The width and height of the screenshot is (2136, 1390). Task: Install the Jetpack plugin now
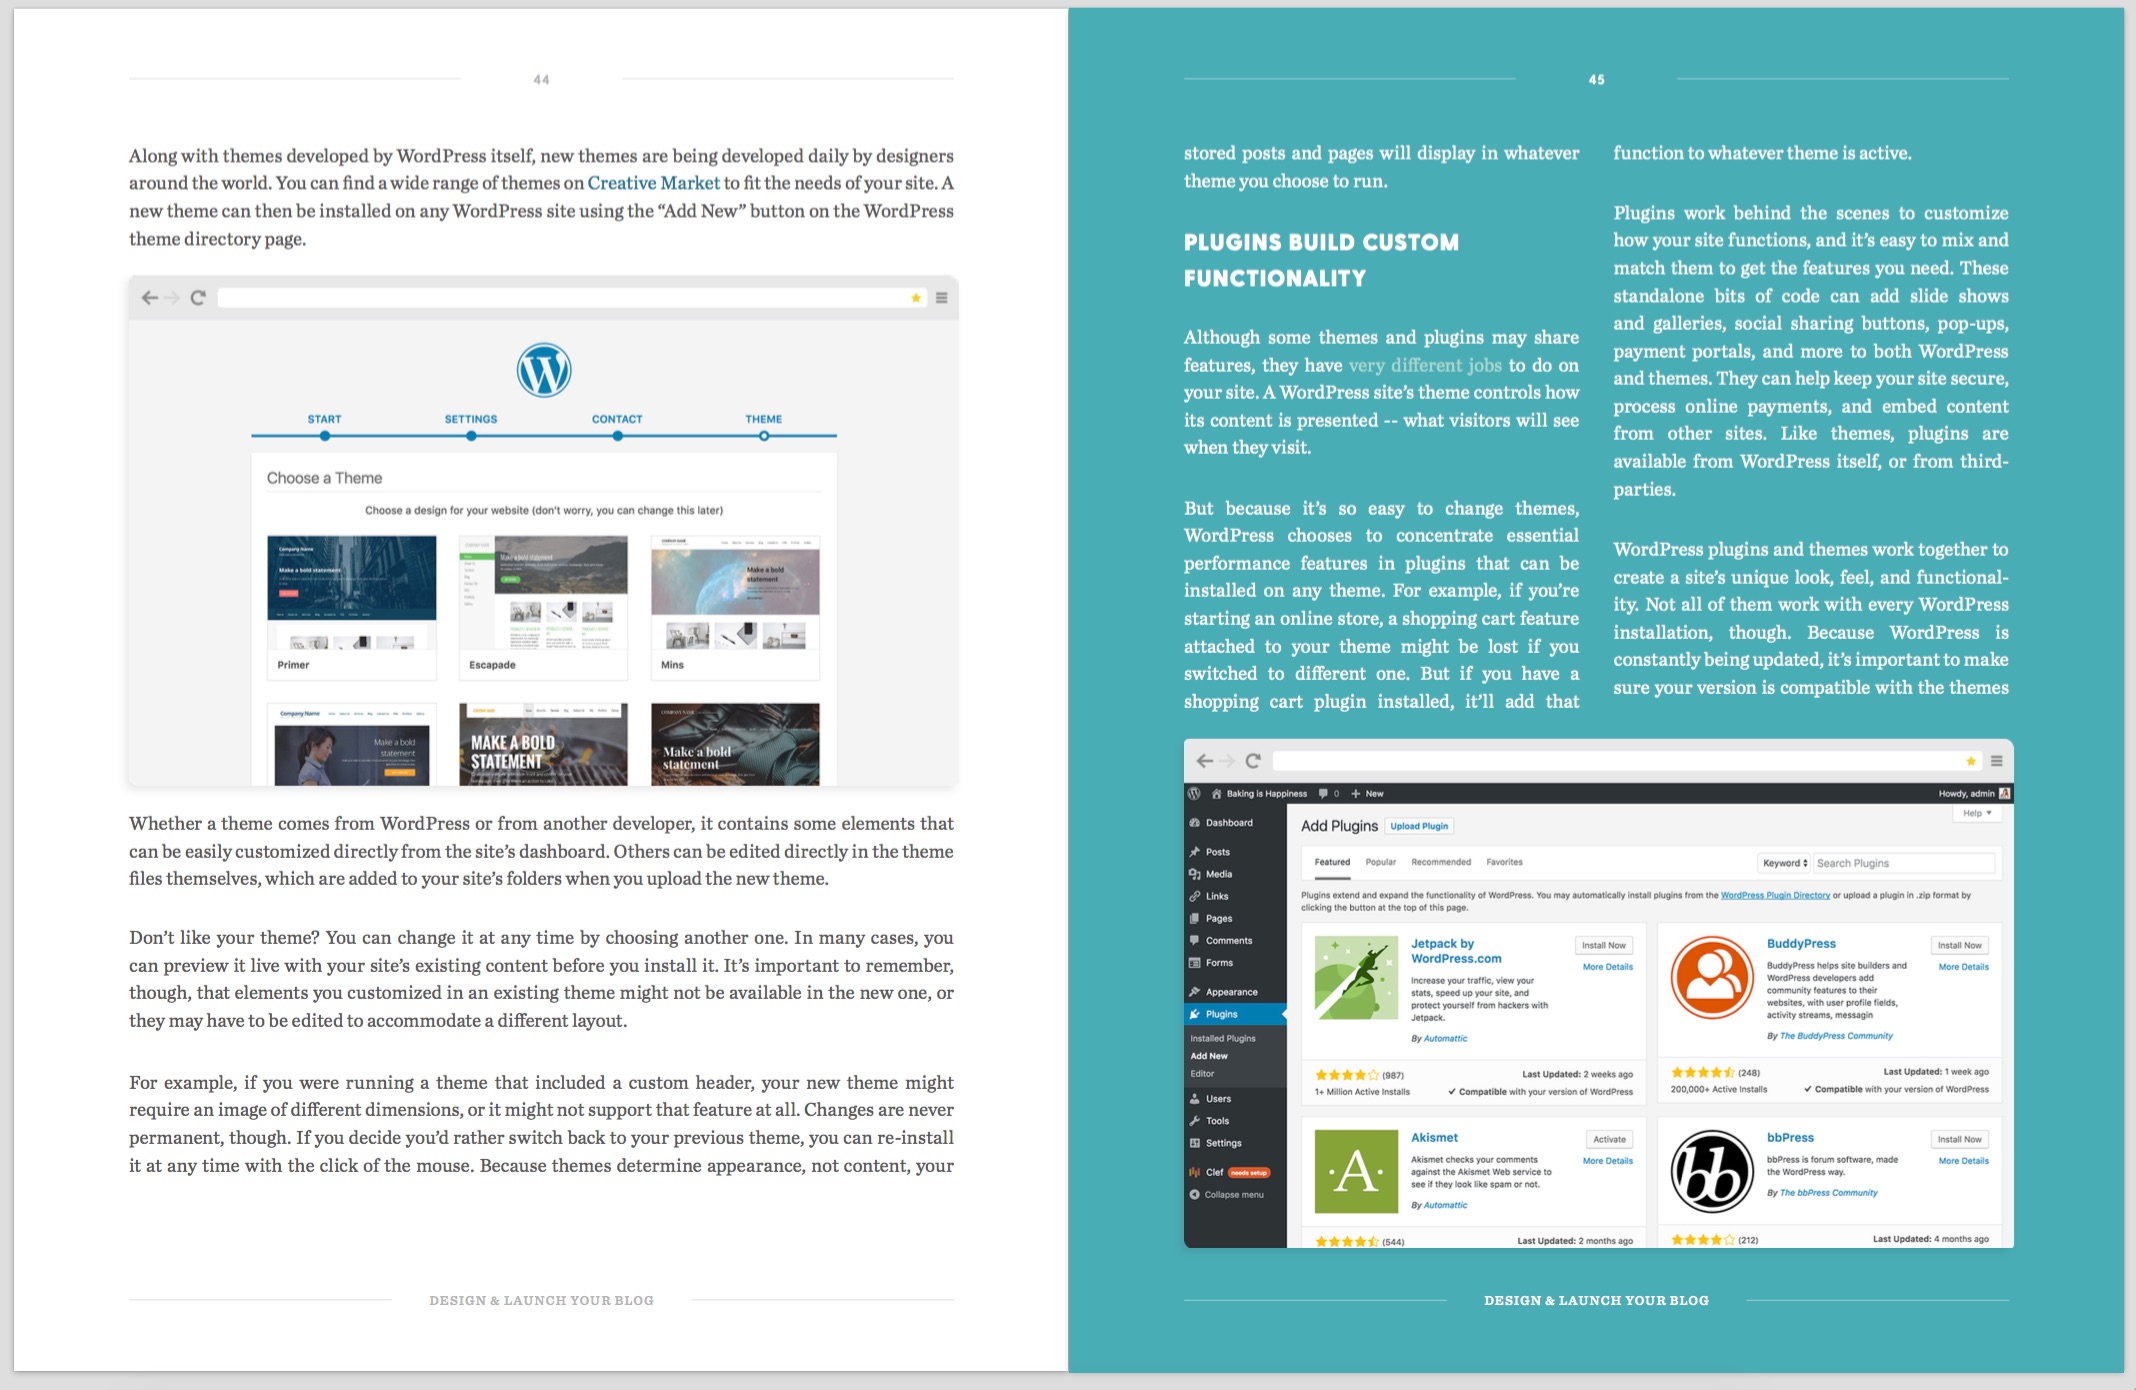click(x=1604, y=945)
